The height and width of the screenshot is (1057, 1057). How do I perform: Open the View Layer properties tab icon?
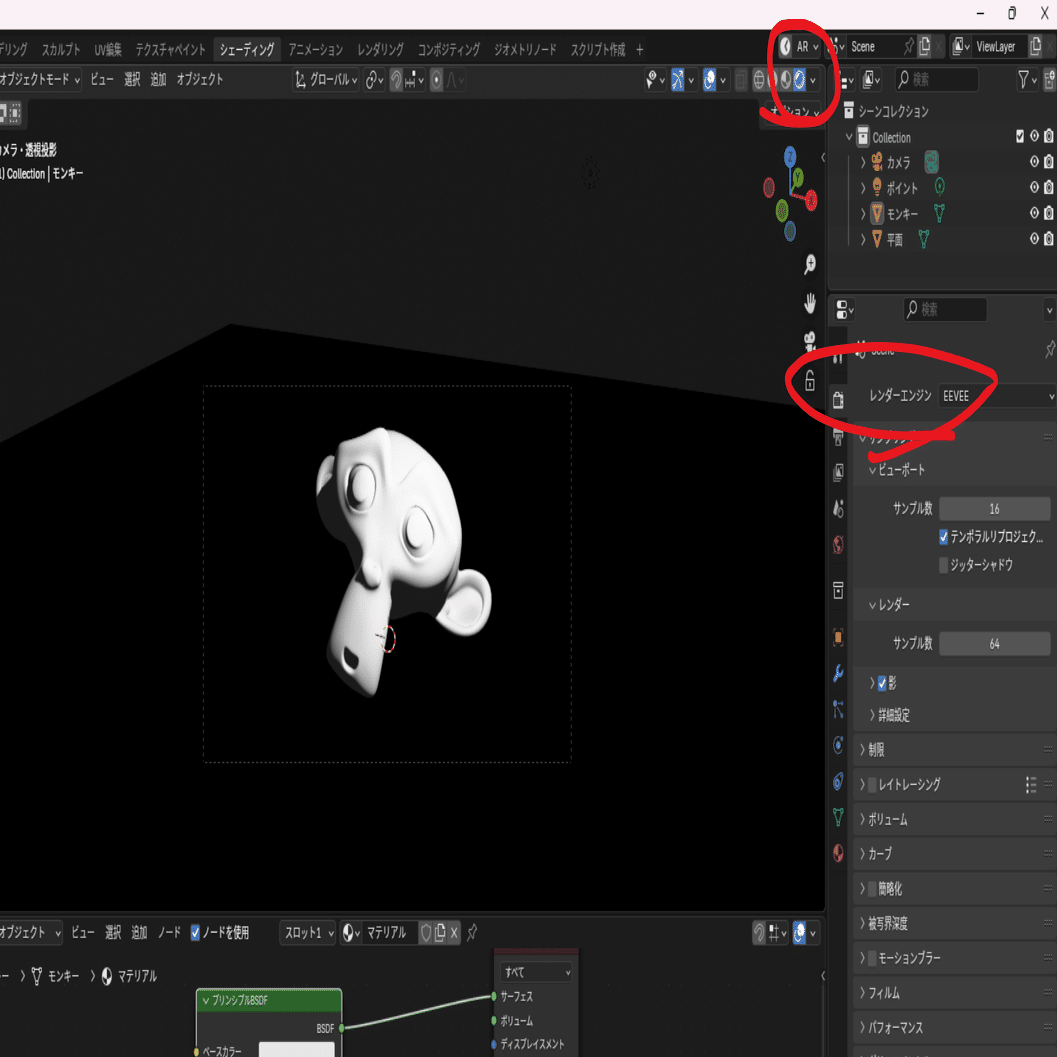pos(839,472)
